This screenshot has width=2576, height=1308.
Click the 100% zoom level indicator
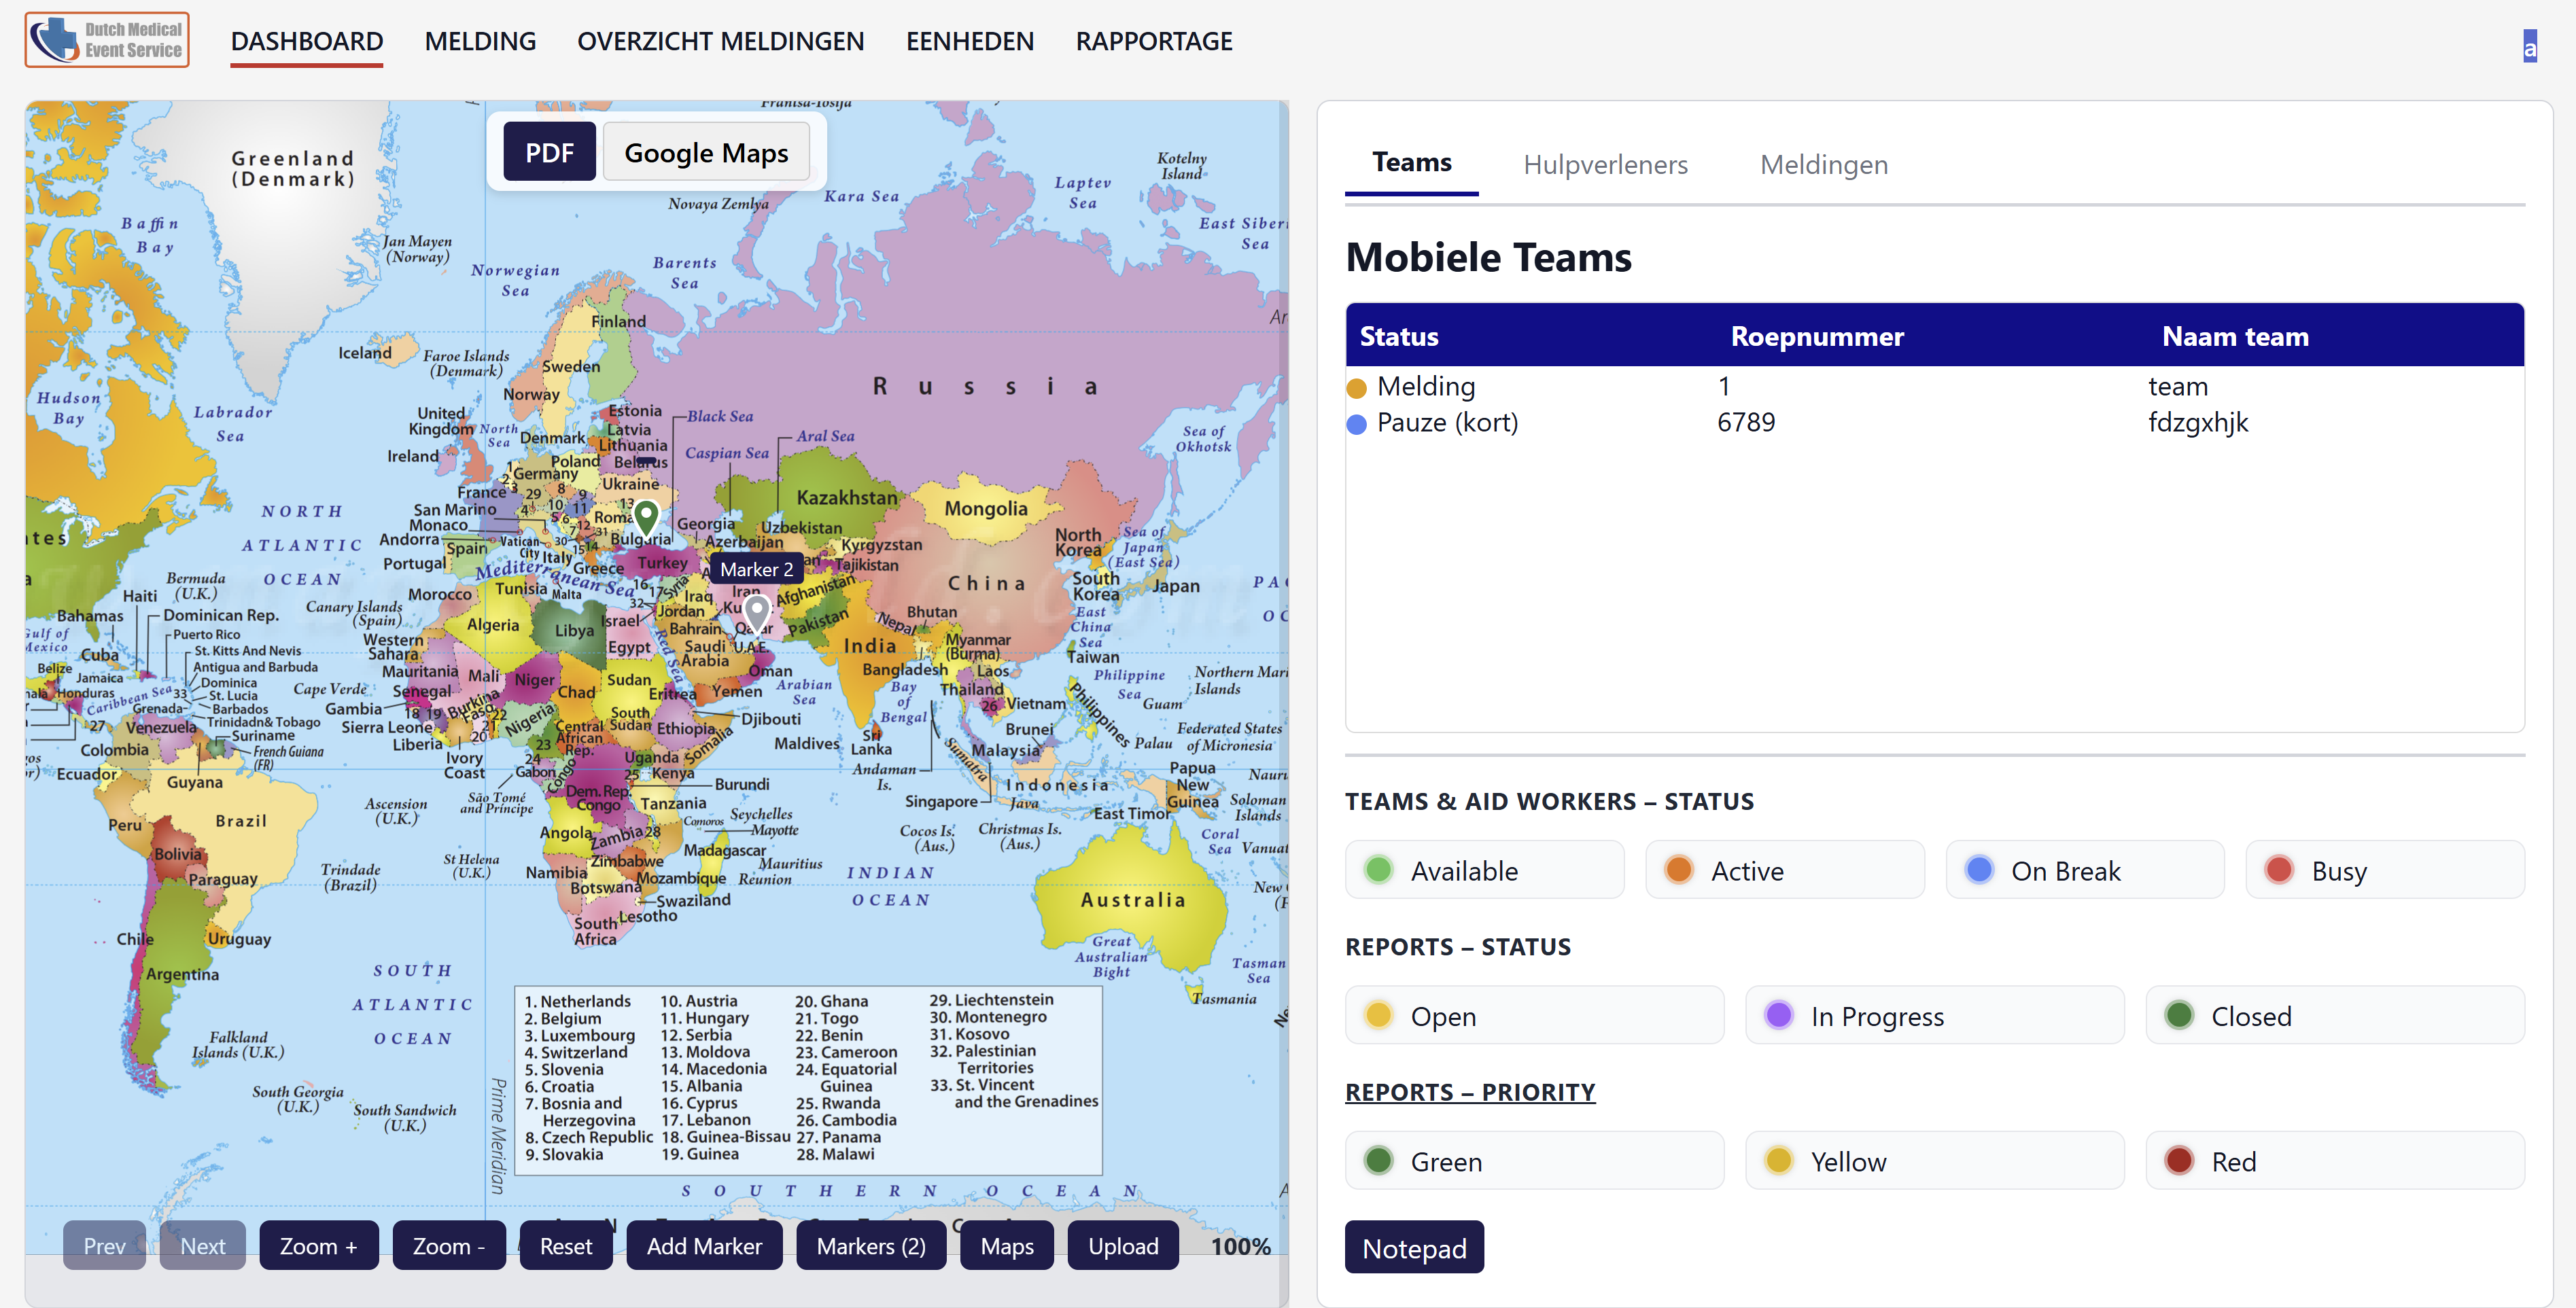[1240, 1246]
